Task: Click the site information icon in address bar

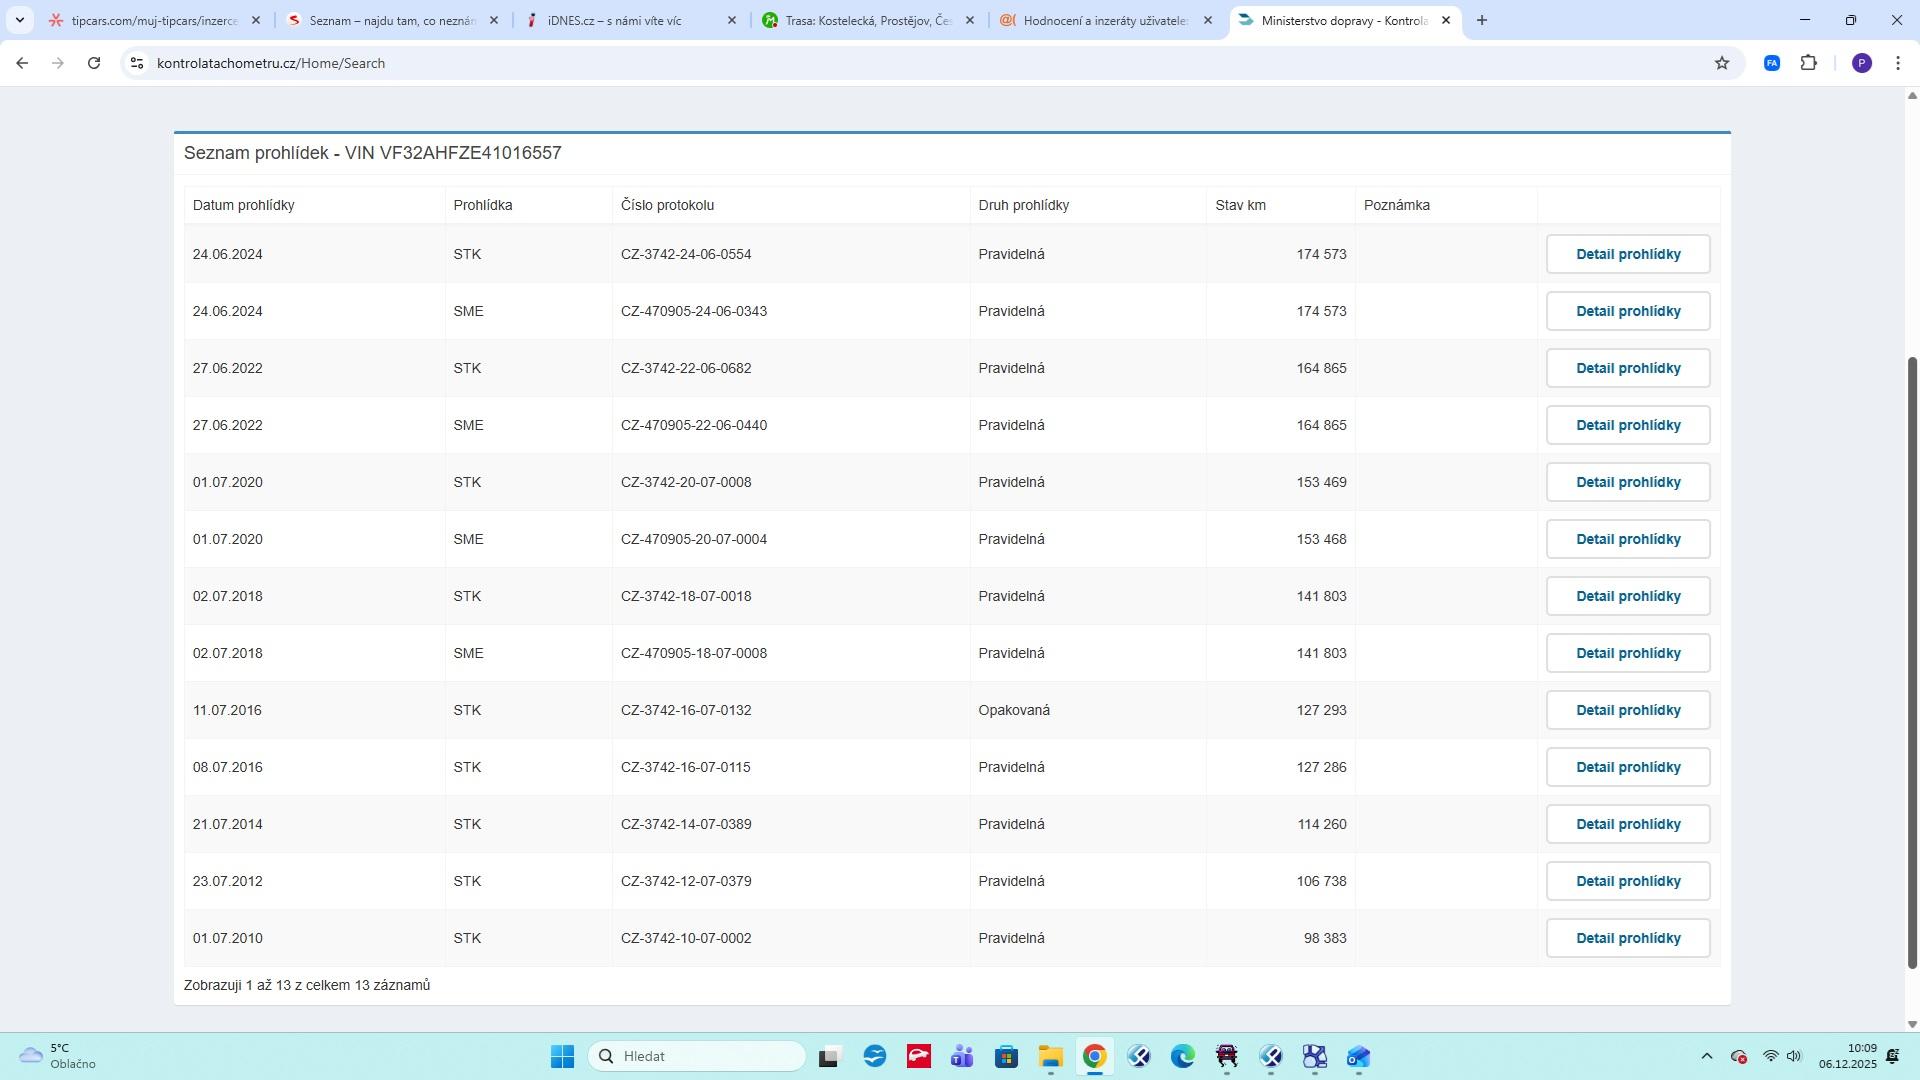Action: 137,63
